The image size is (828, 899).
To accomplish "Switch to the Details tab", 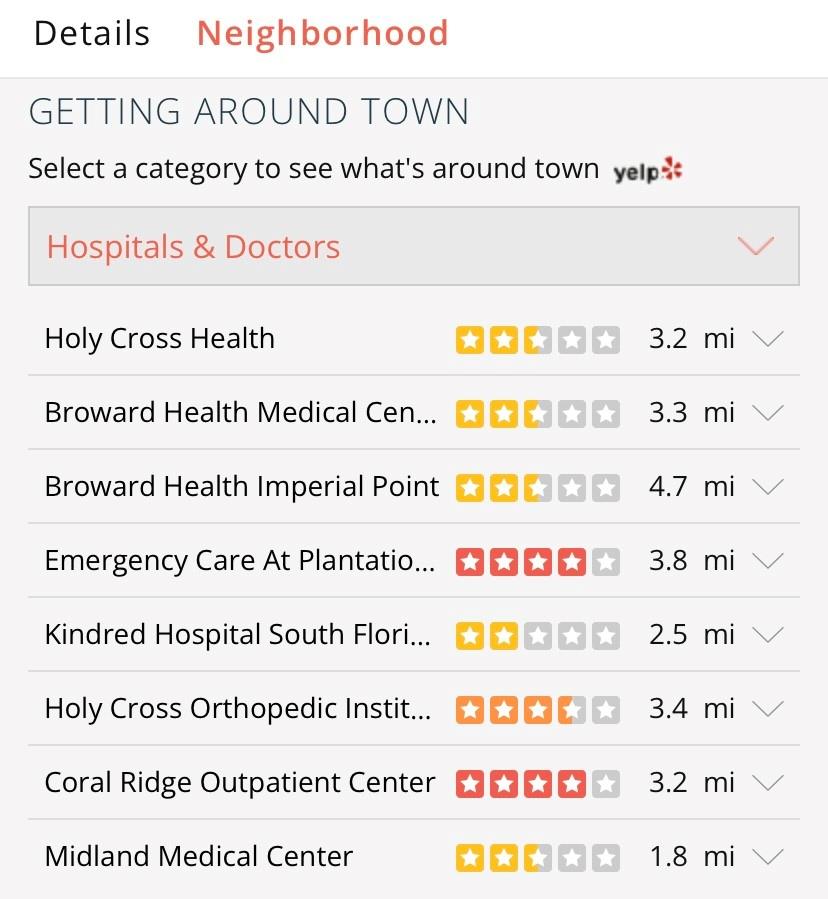I will (92, 33).
